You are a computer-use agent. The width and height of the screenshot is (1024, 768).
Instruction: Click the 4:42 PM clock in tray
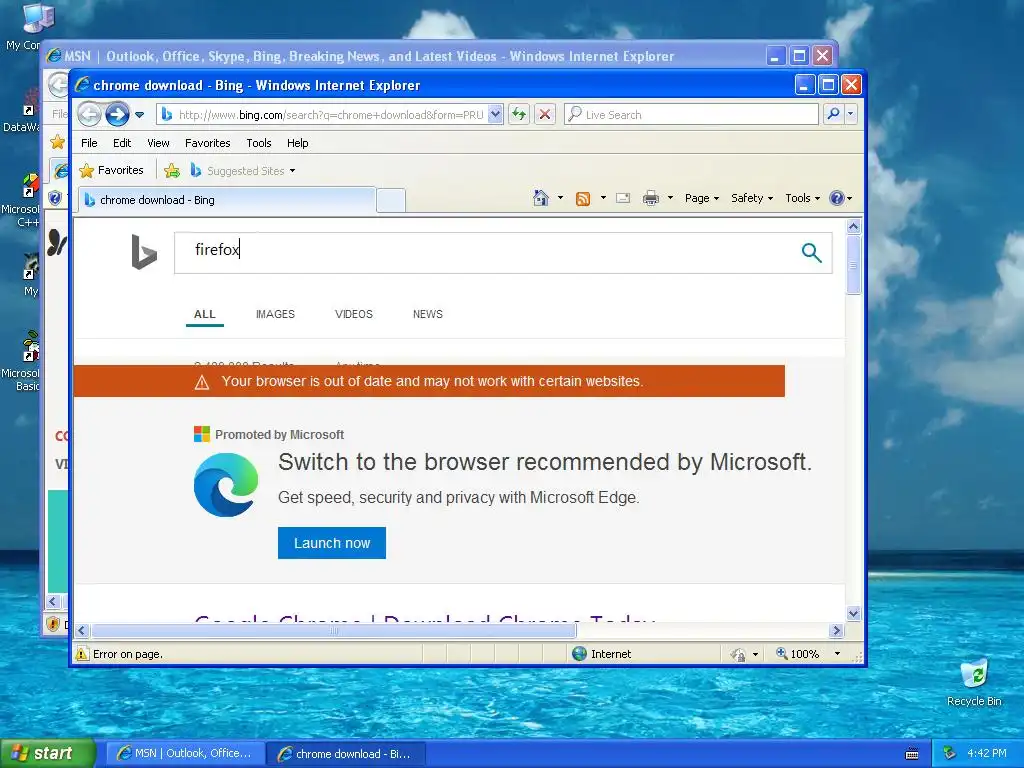[x=986, y=753]
